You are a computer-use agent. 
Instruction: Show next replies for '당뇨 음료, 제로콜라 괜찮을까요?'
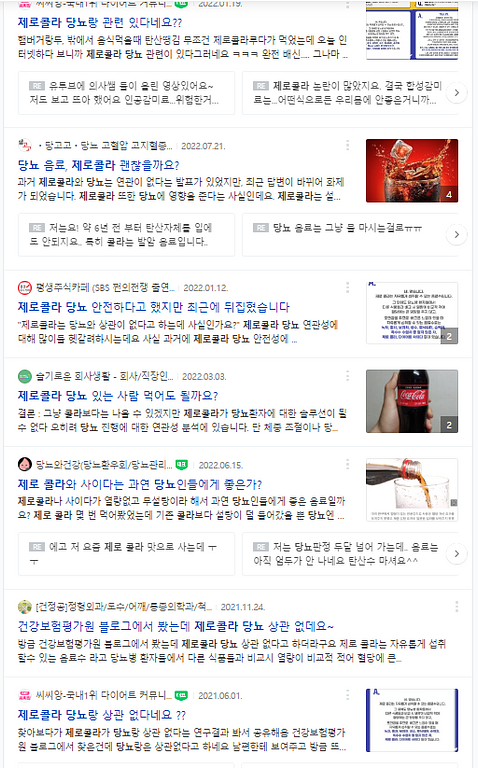(x=456, y=235)
